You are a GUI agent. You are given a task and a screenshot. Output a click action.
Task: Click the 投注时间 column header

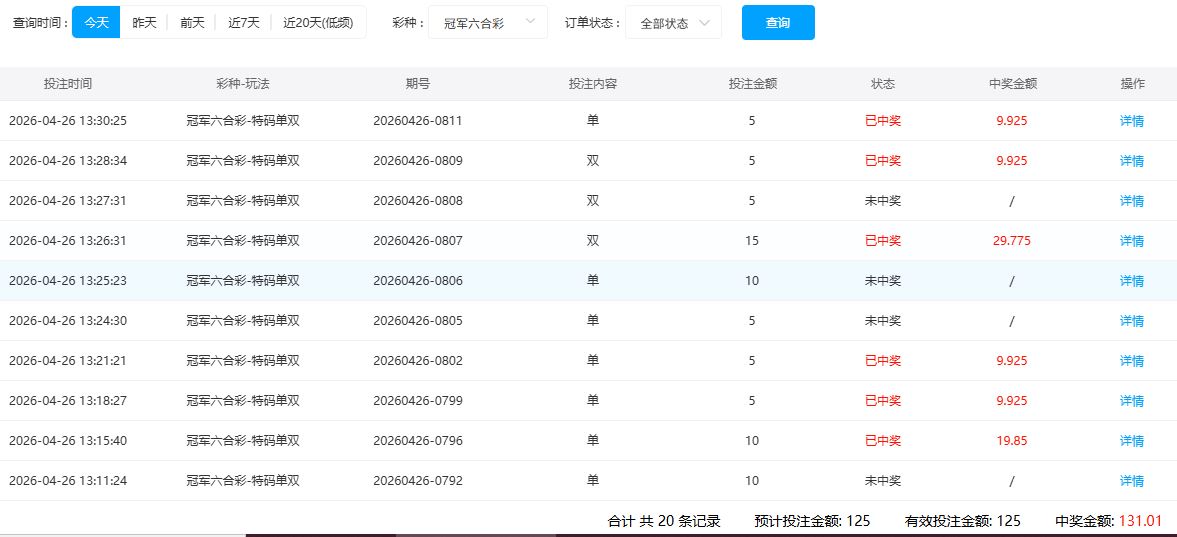[x=68, y=84]
